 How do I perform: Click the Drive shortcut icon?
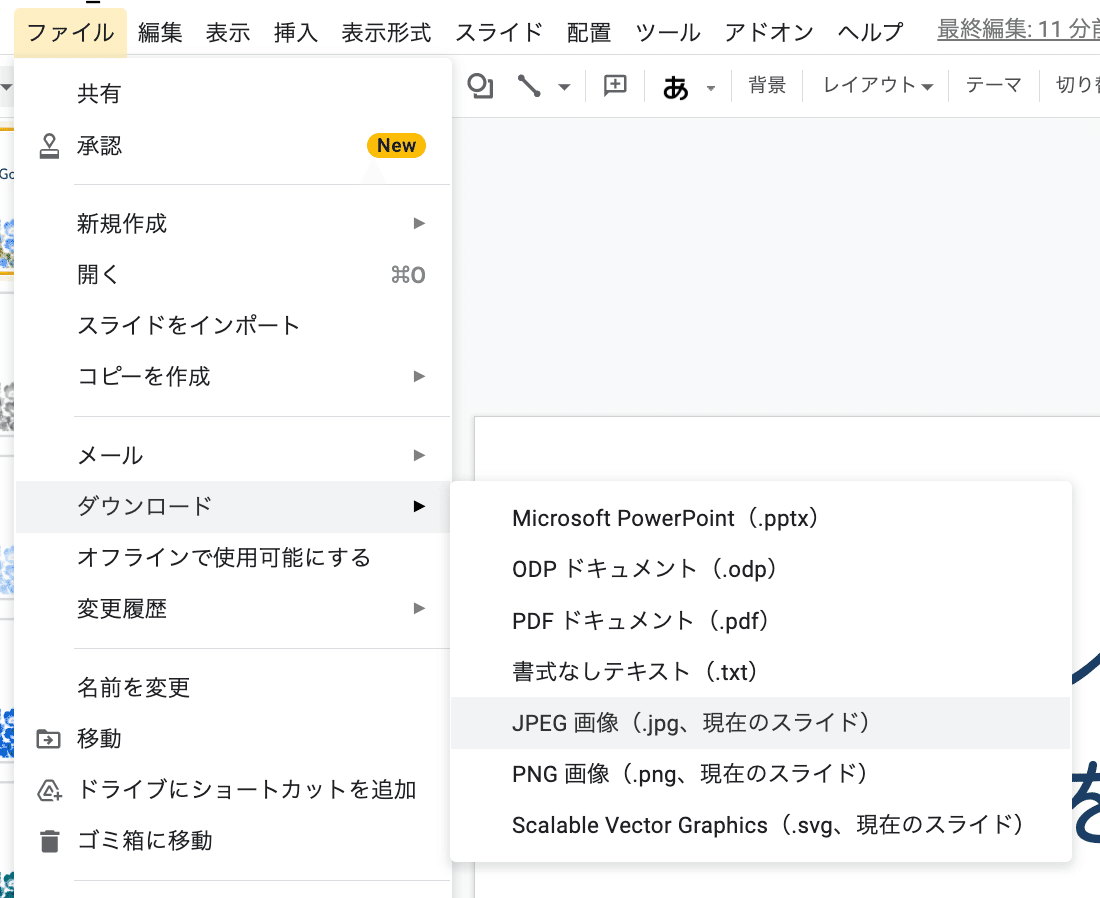tap(48, 791)
